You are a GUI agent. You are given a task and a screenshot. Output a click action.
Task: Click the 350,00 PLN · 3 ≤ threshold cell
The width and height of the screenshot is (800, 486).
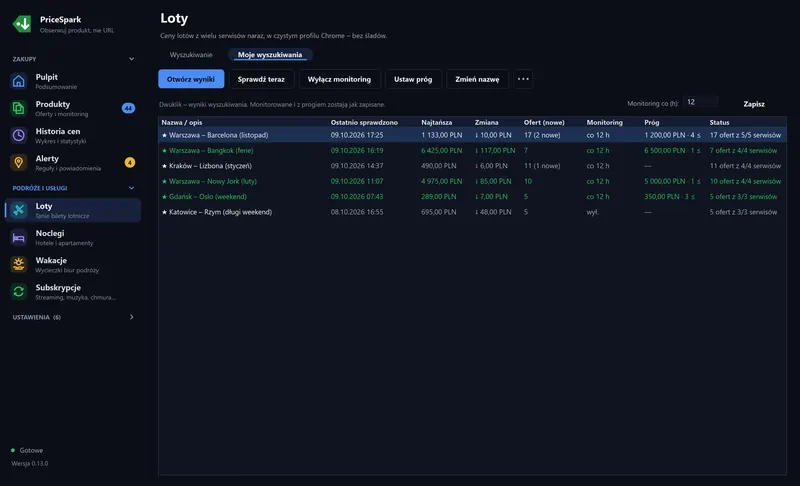click(x=669, y=196)
